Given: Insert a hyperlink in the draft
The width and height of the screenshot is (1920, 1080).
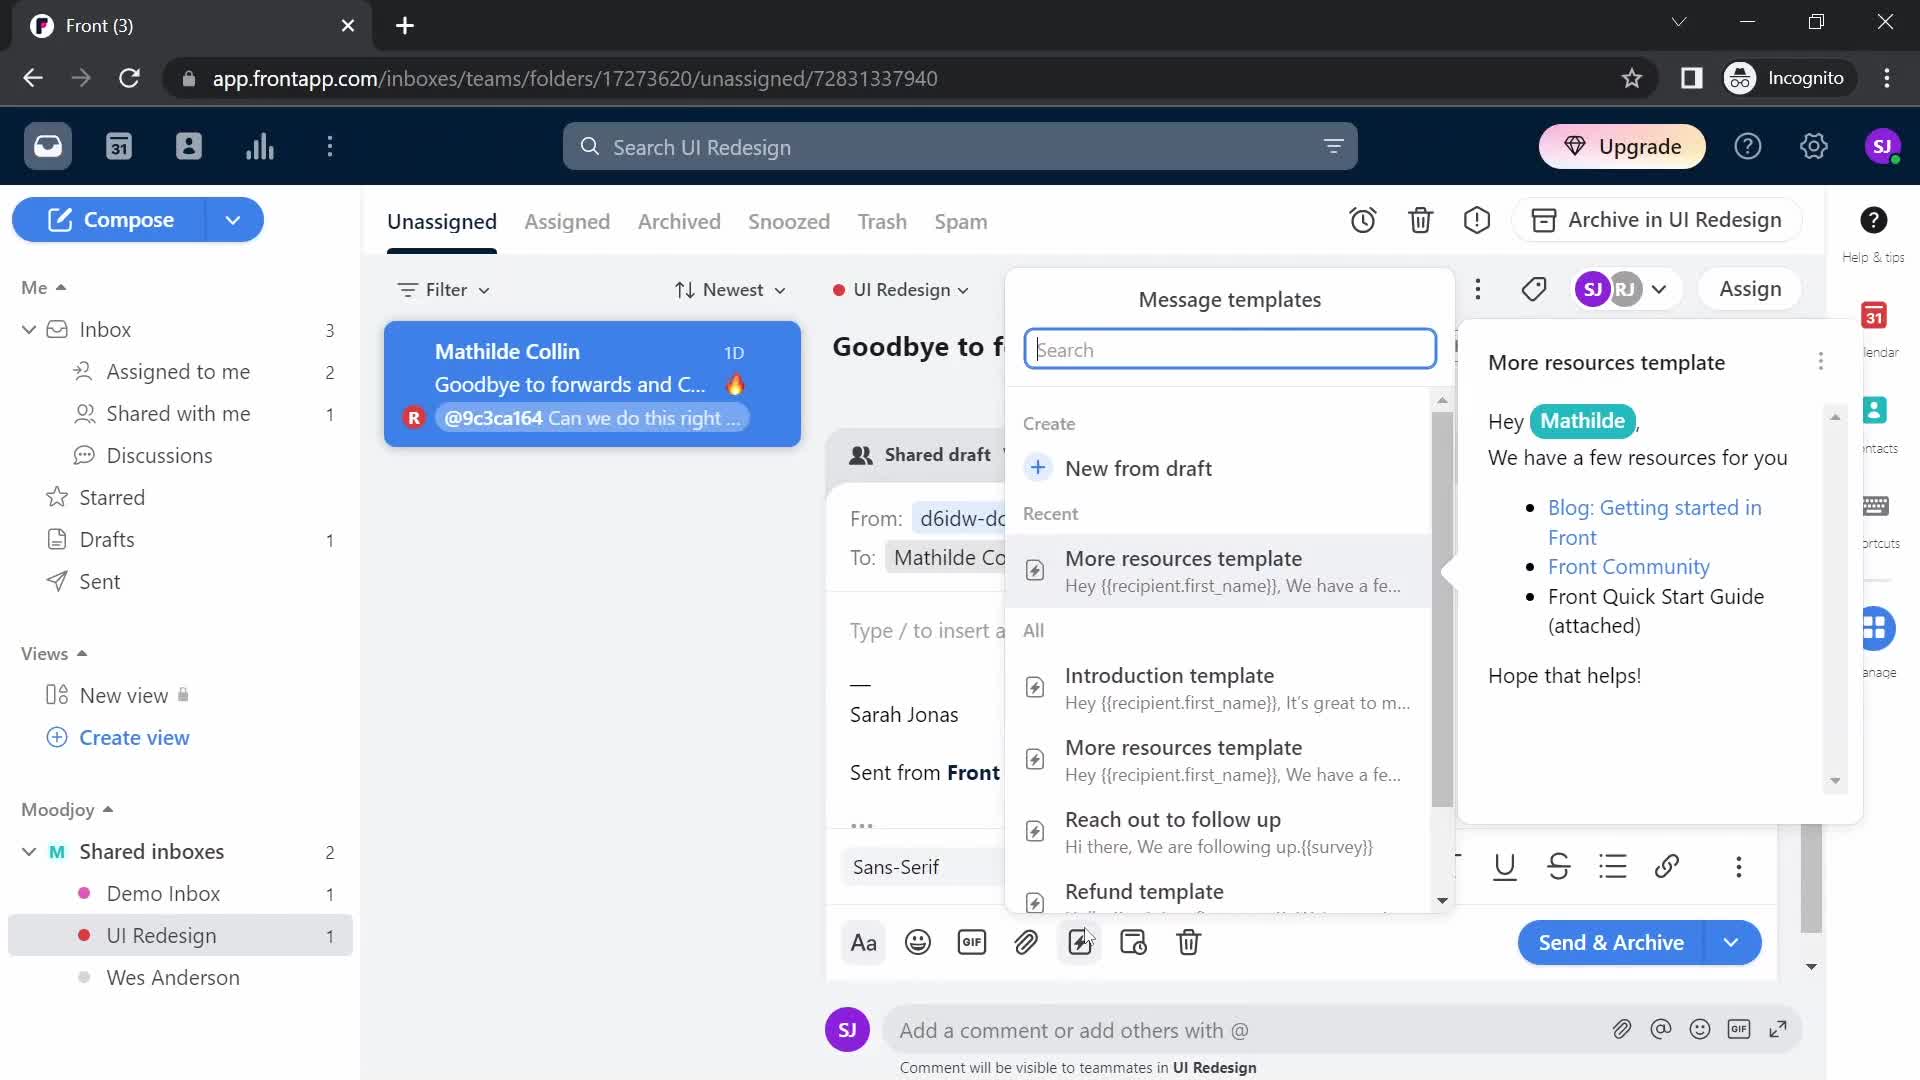Looking at the screenshot, I should click(x=1667, y=867).
